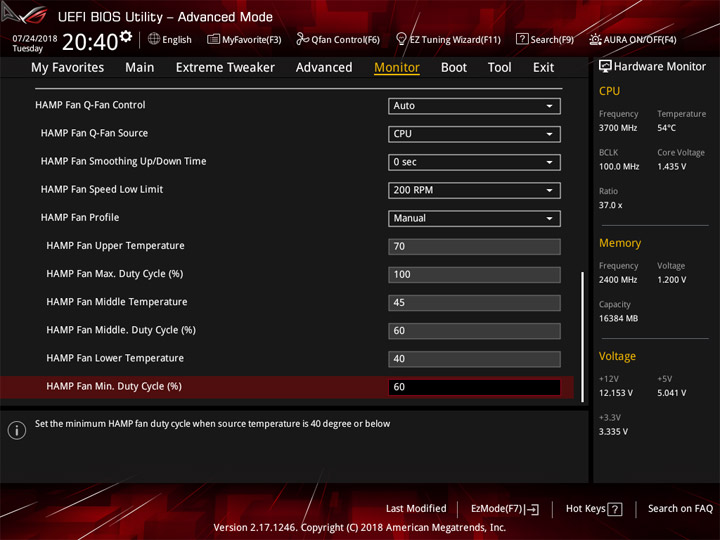Click the CPU temperature 54°C value
Screen dimensions: 720x540
[x=666, y=128]
